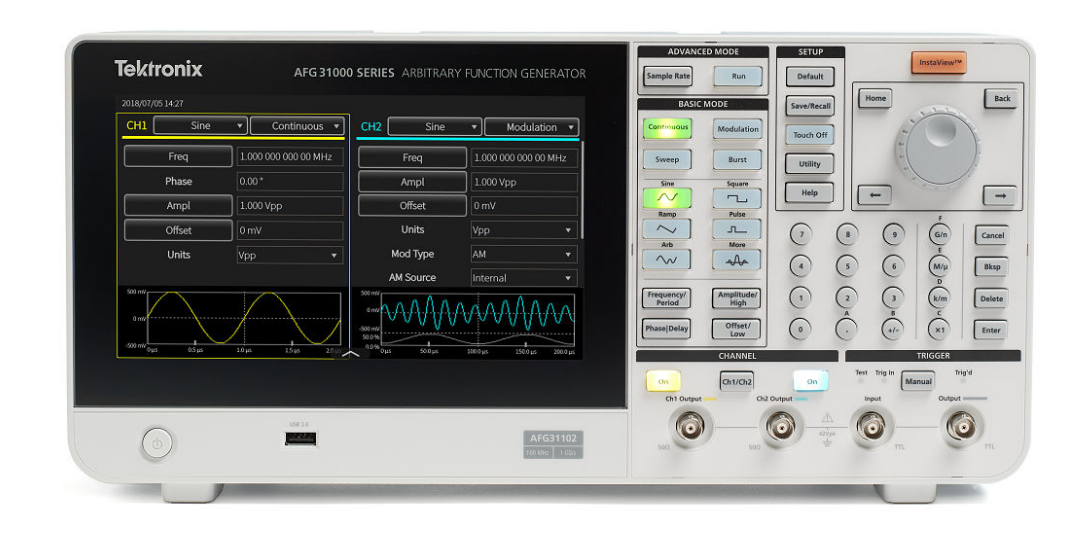The width and height of the screenshot is (1077, 540).
Task: Click the M/µ unit key
Action: [x=940, y=266]
